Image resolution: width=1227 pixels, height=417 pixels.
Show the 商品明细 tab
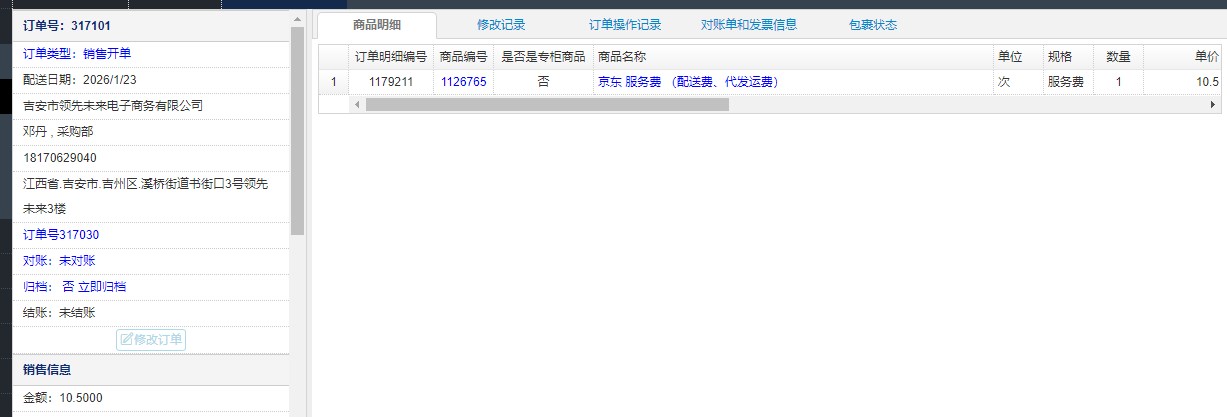pyautogui.click(x=377, y=25)
